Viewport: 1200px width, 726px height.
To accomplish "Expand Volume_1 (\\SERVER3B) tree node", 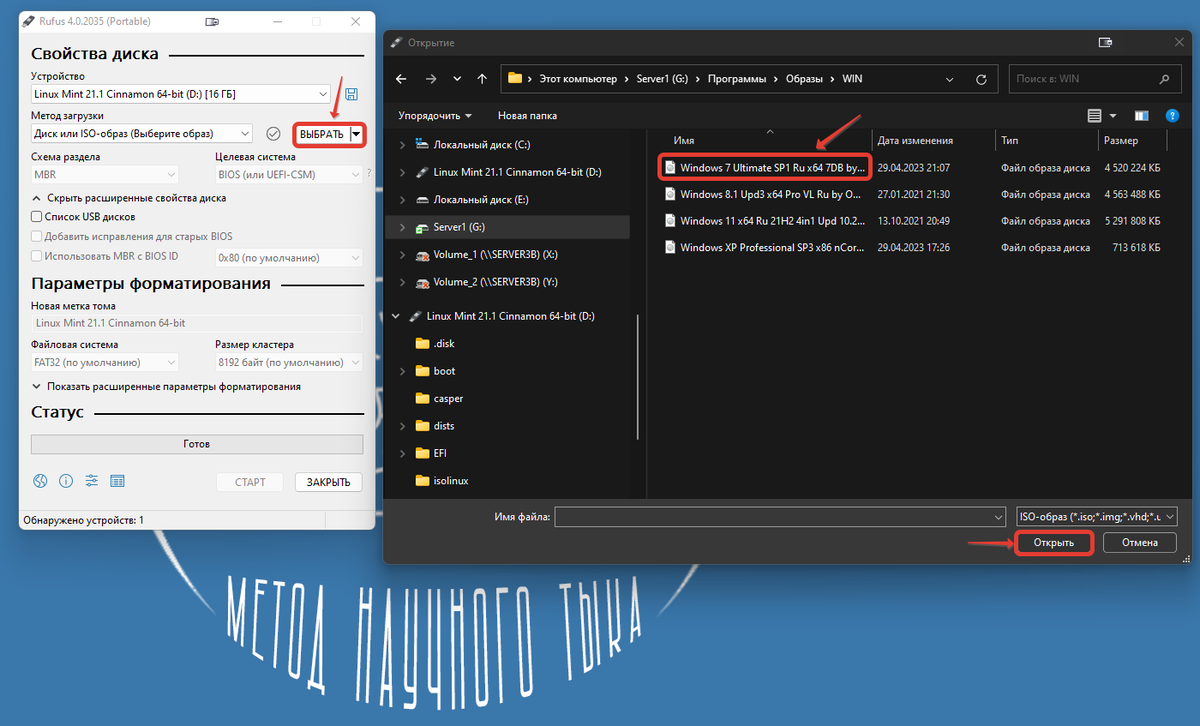I will tap(402, 255).
